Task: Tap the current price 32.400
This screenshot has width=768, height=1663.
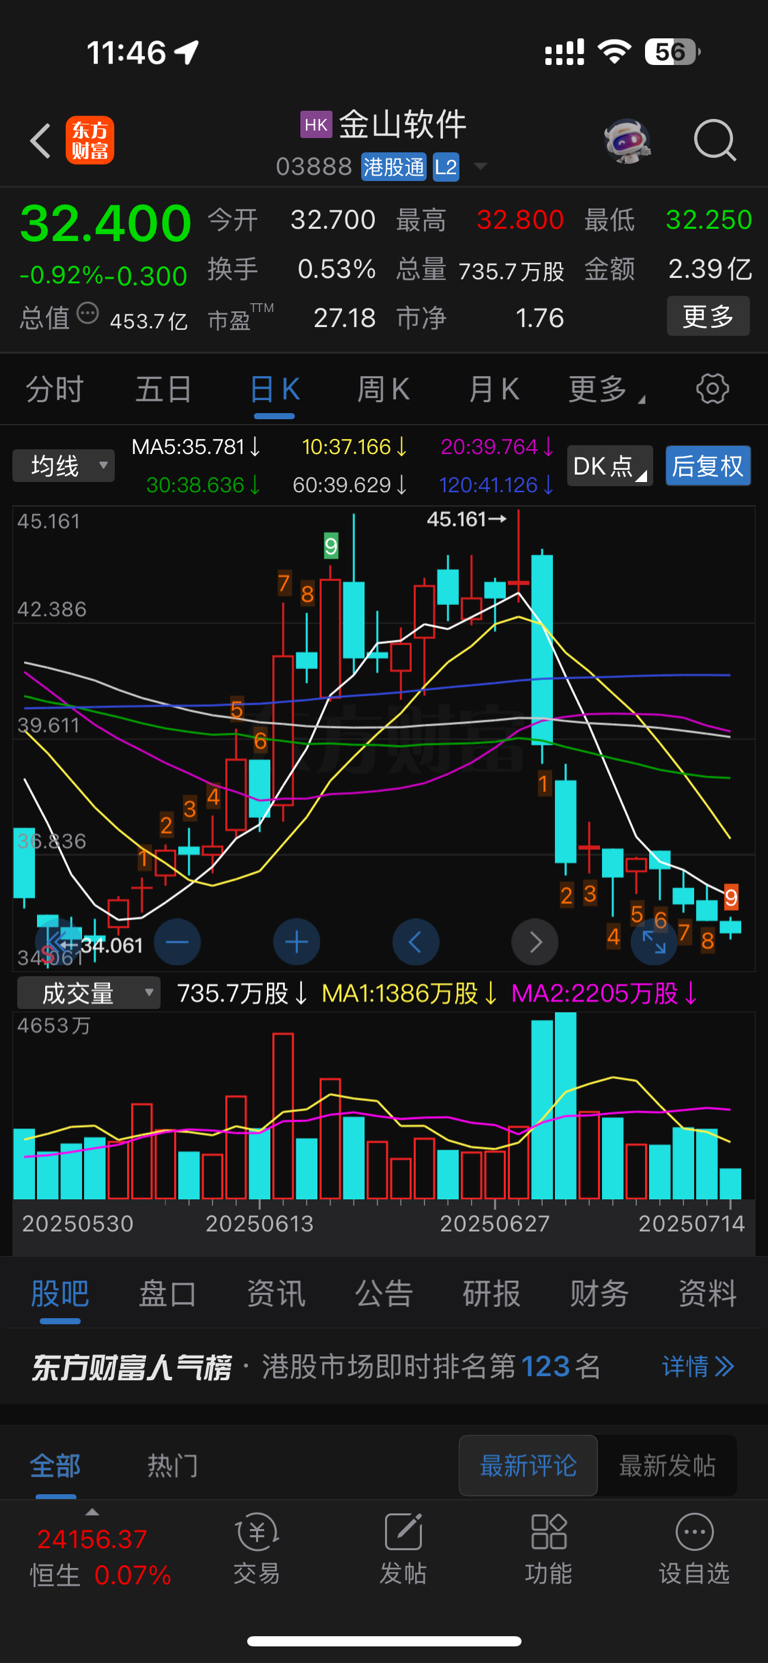Action: 105,223
